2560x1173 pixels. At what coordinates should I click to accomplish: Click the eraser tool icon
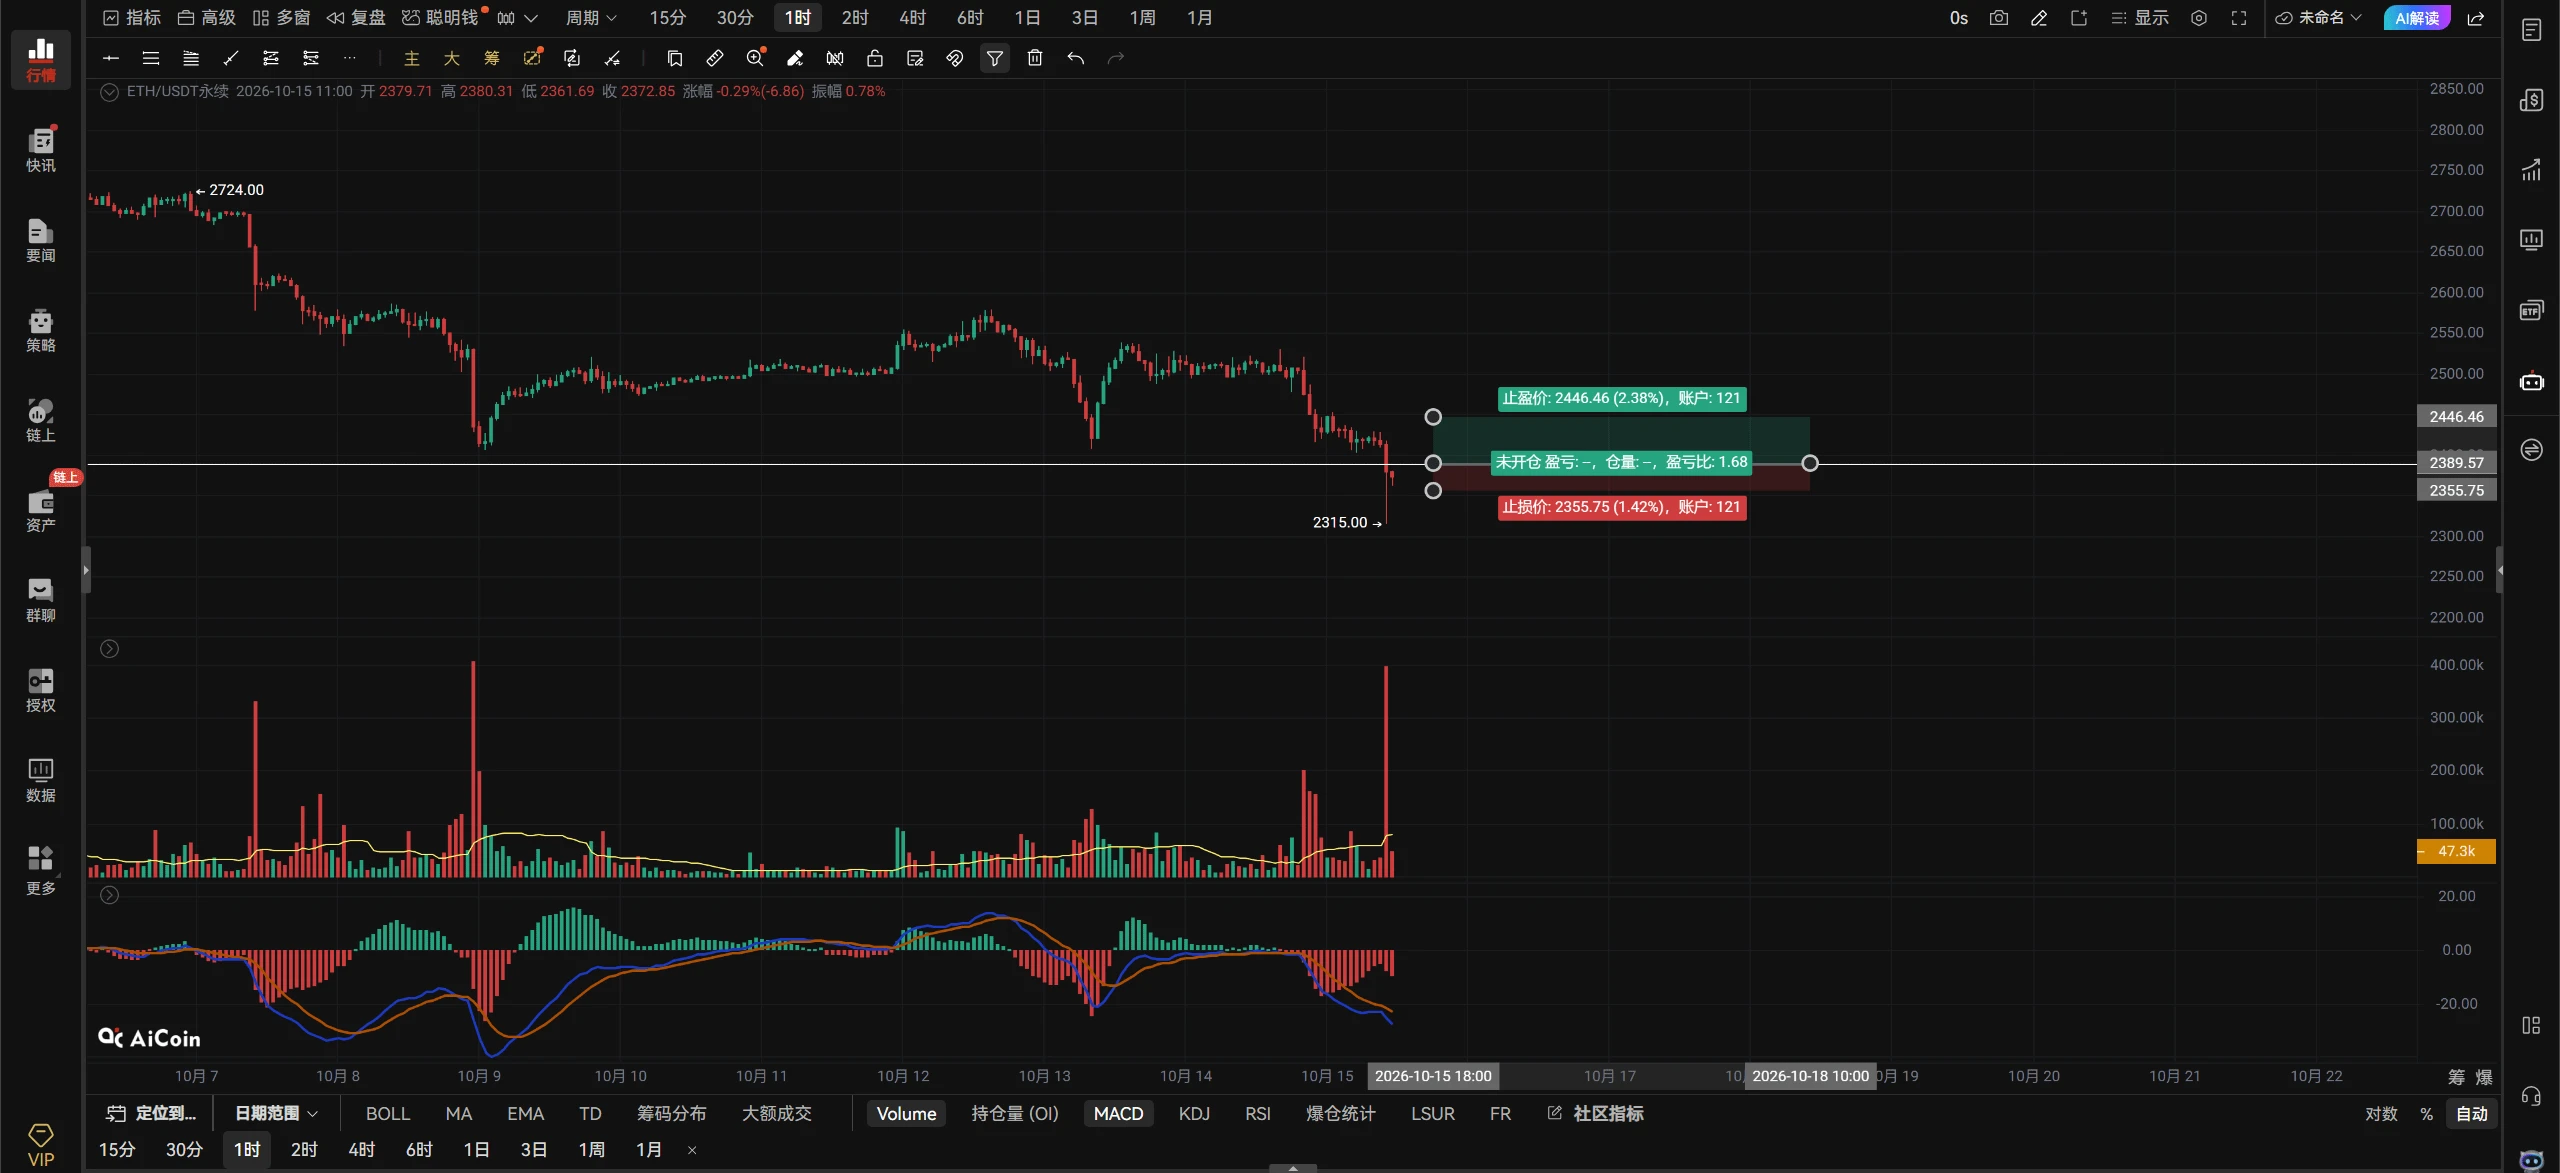(795, 58)
